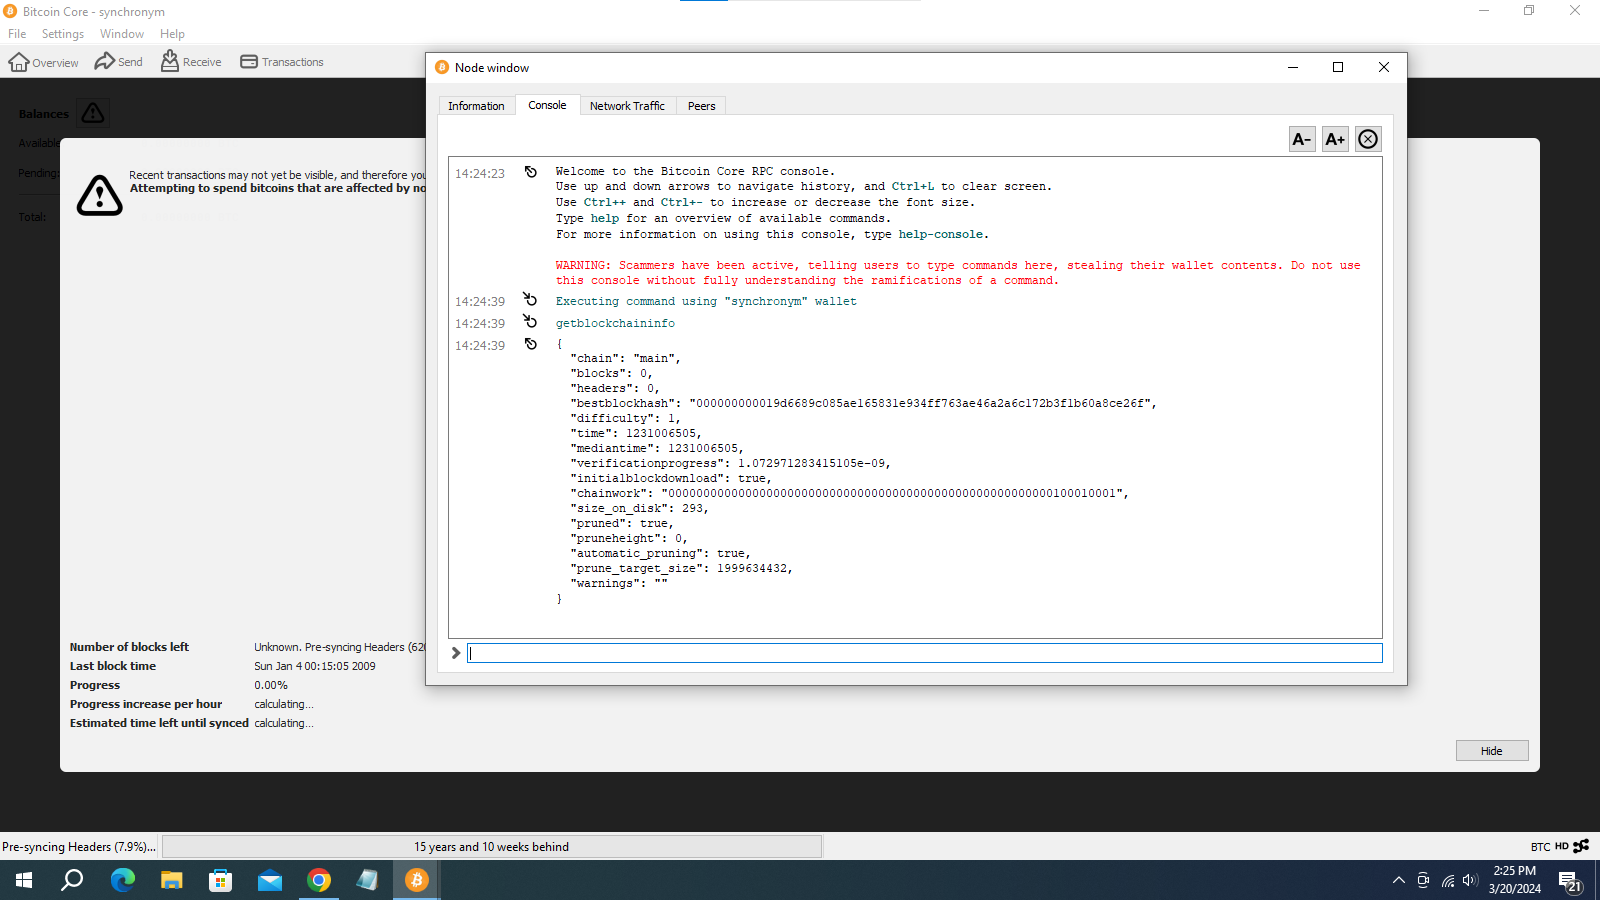Maximize the Node window
The height and width of the screenshot is (900, 1600).
(1338, 67)
